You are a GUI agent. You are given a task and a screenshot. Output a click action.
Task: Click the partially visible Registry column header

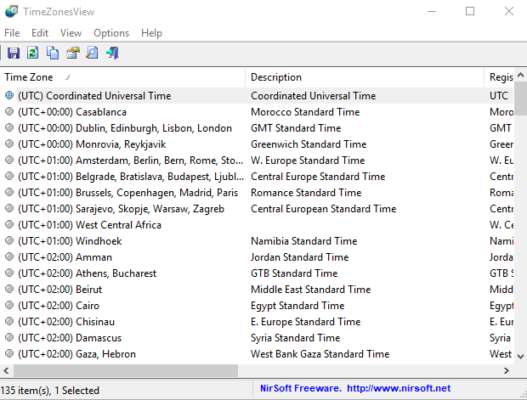click(x=499, y=77)
